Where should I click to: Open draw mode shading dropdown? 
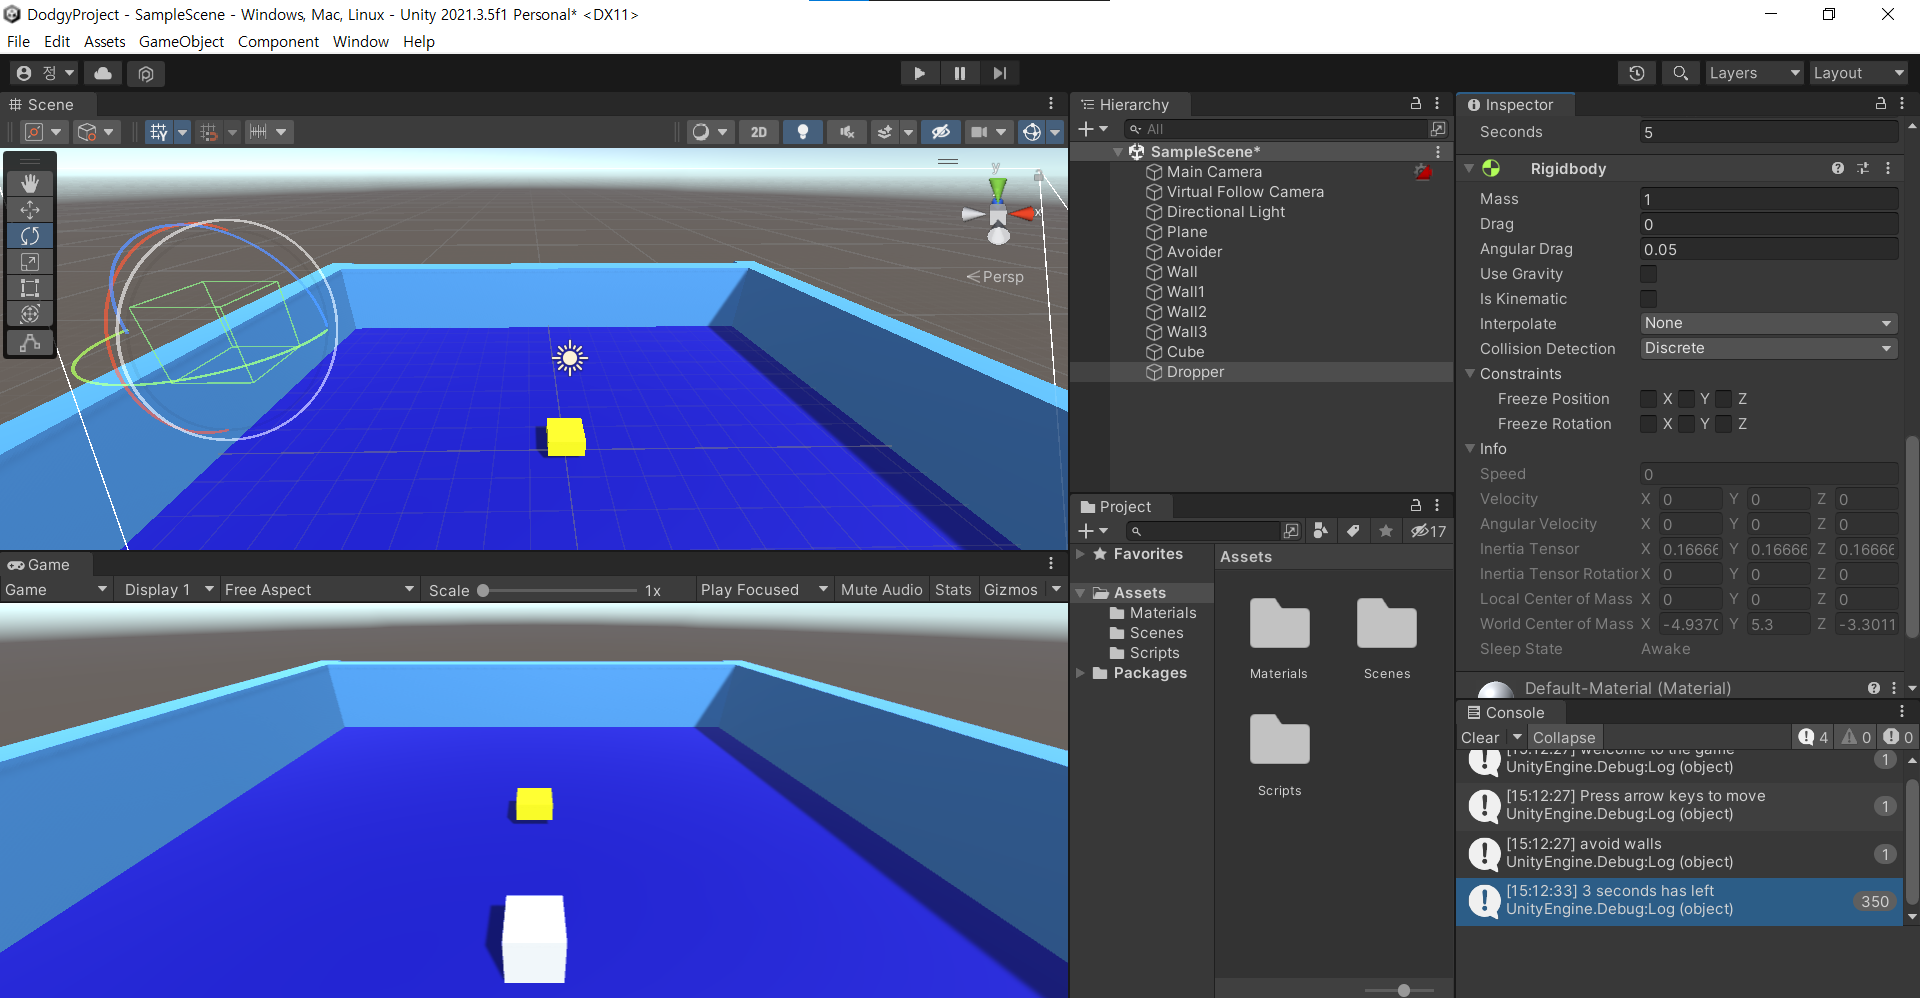click(711, 132)
